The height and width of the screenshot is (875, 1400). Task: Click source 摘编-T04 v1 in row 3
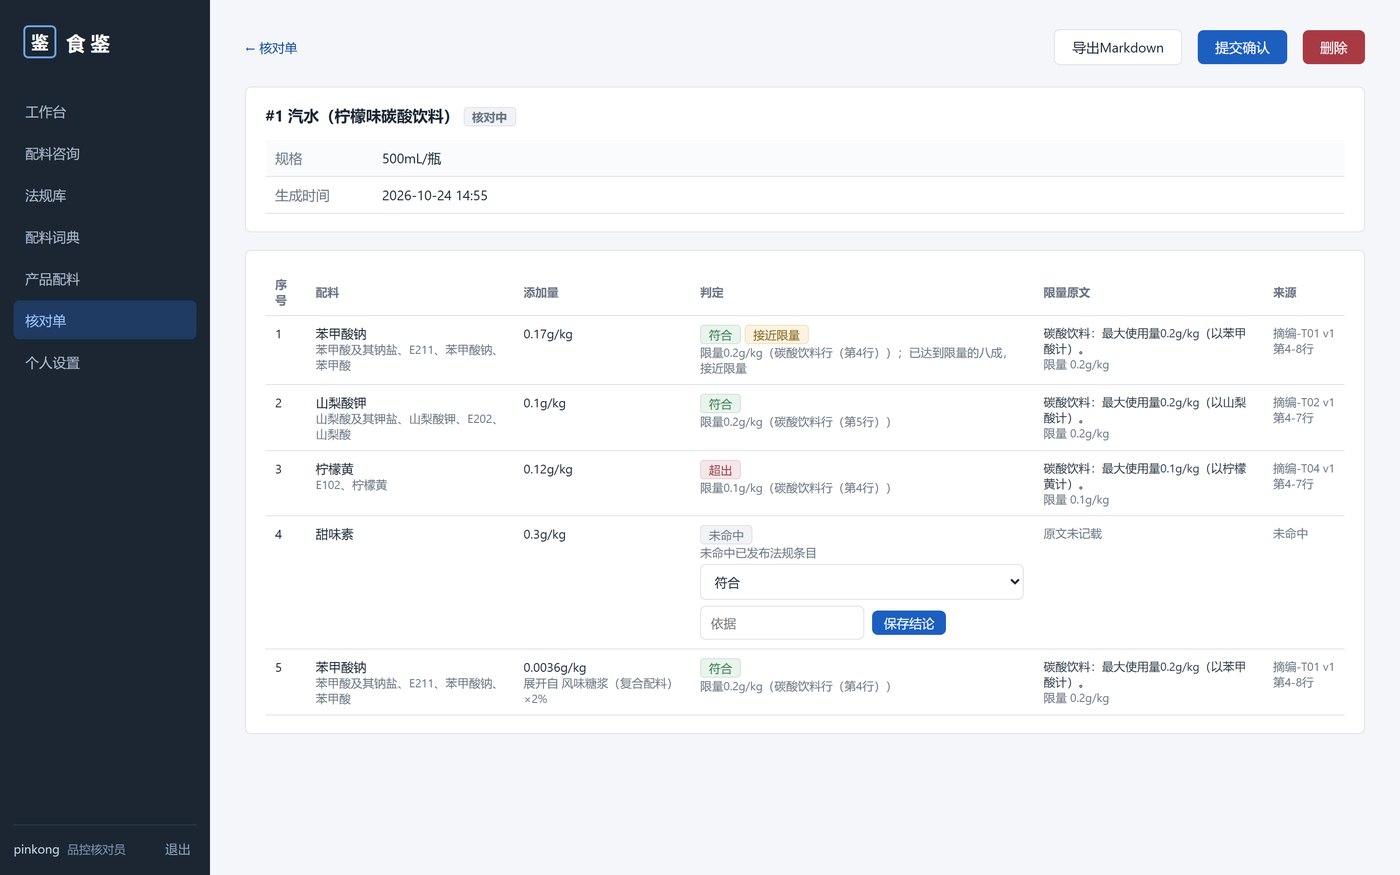[x=1303, y=468]
